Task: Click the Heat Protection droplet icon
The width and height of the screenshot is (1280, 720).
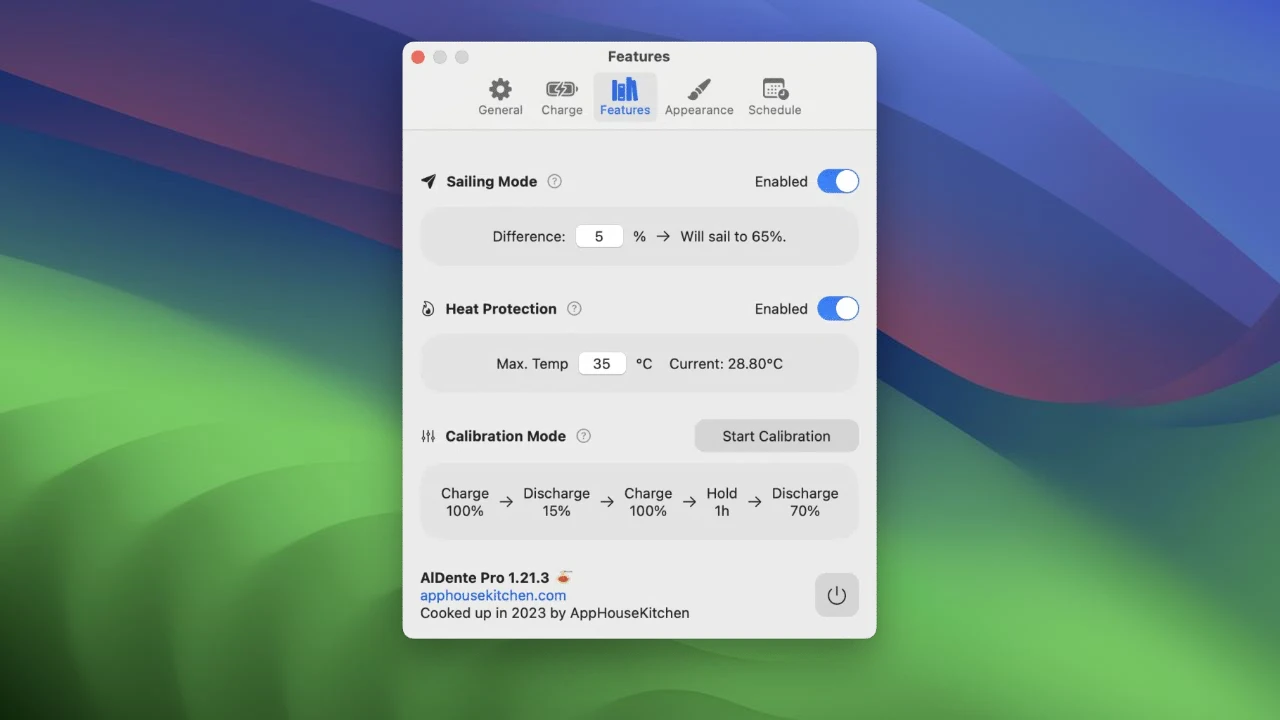Action: (428, 308)
